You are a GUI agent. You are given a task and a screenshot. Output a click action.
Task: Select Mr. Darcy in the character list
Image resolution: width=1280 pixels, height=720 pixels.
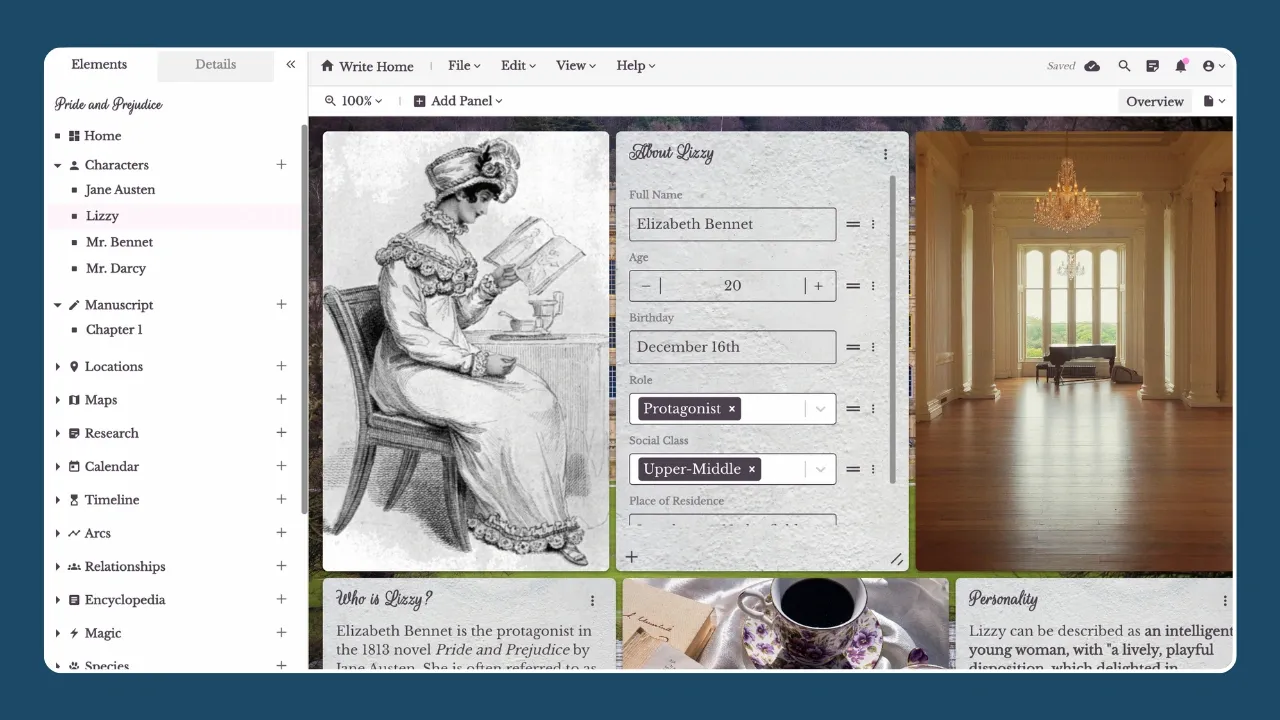[x=116, y=268]
